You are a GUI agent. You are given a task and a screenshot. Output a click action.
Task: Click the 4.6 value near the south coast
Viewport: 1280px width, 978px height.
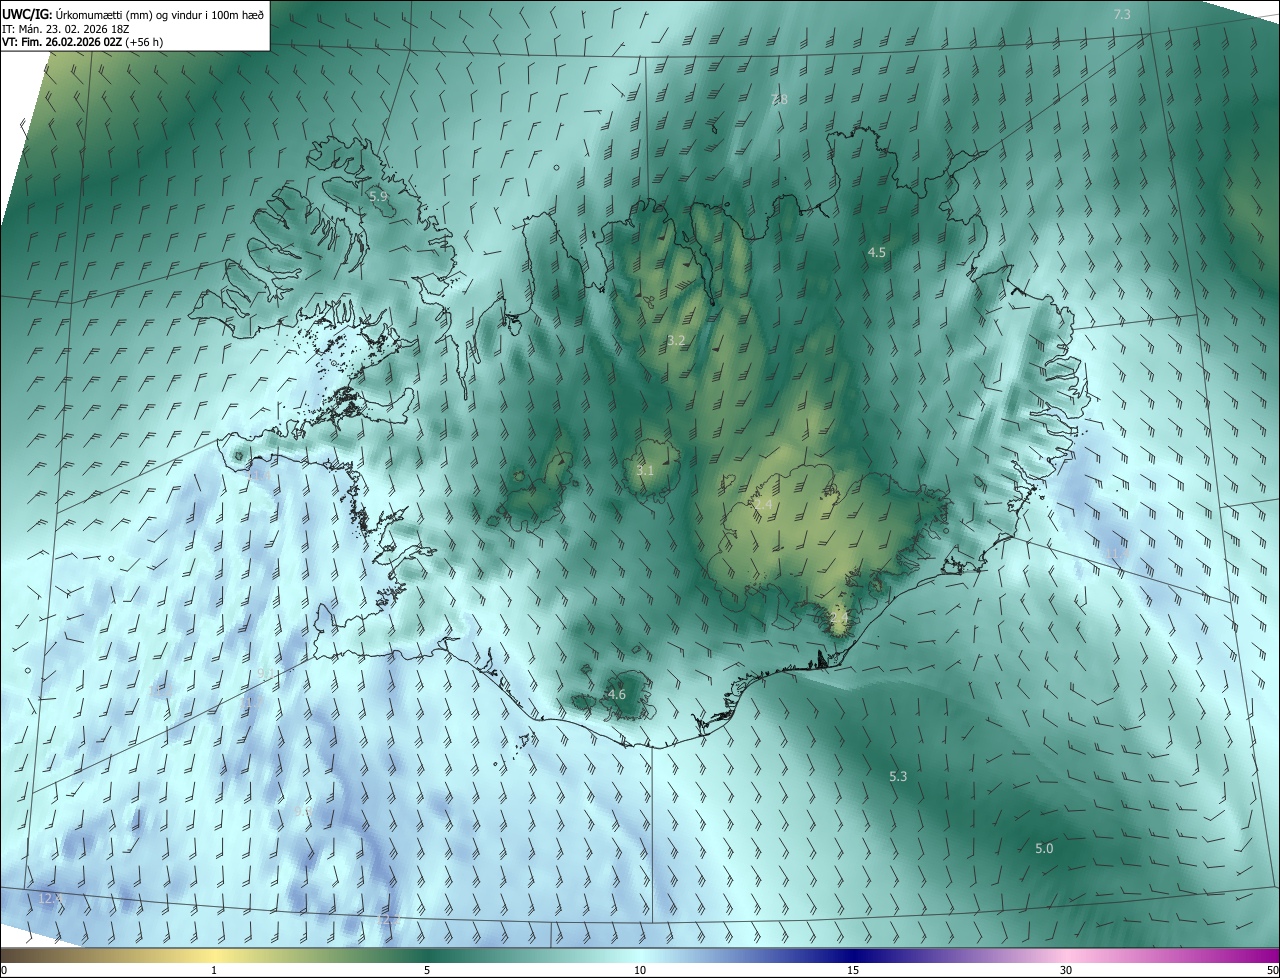click(617, 694)
